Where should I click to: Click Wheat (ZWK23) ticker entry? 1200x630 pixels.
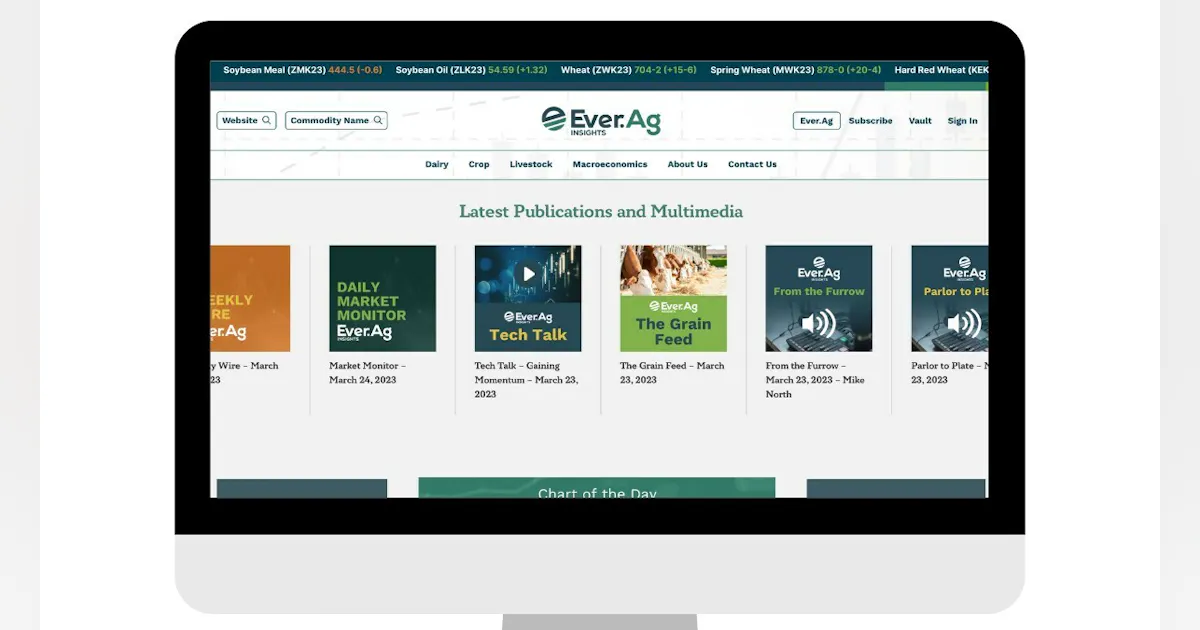pos(629,70)
